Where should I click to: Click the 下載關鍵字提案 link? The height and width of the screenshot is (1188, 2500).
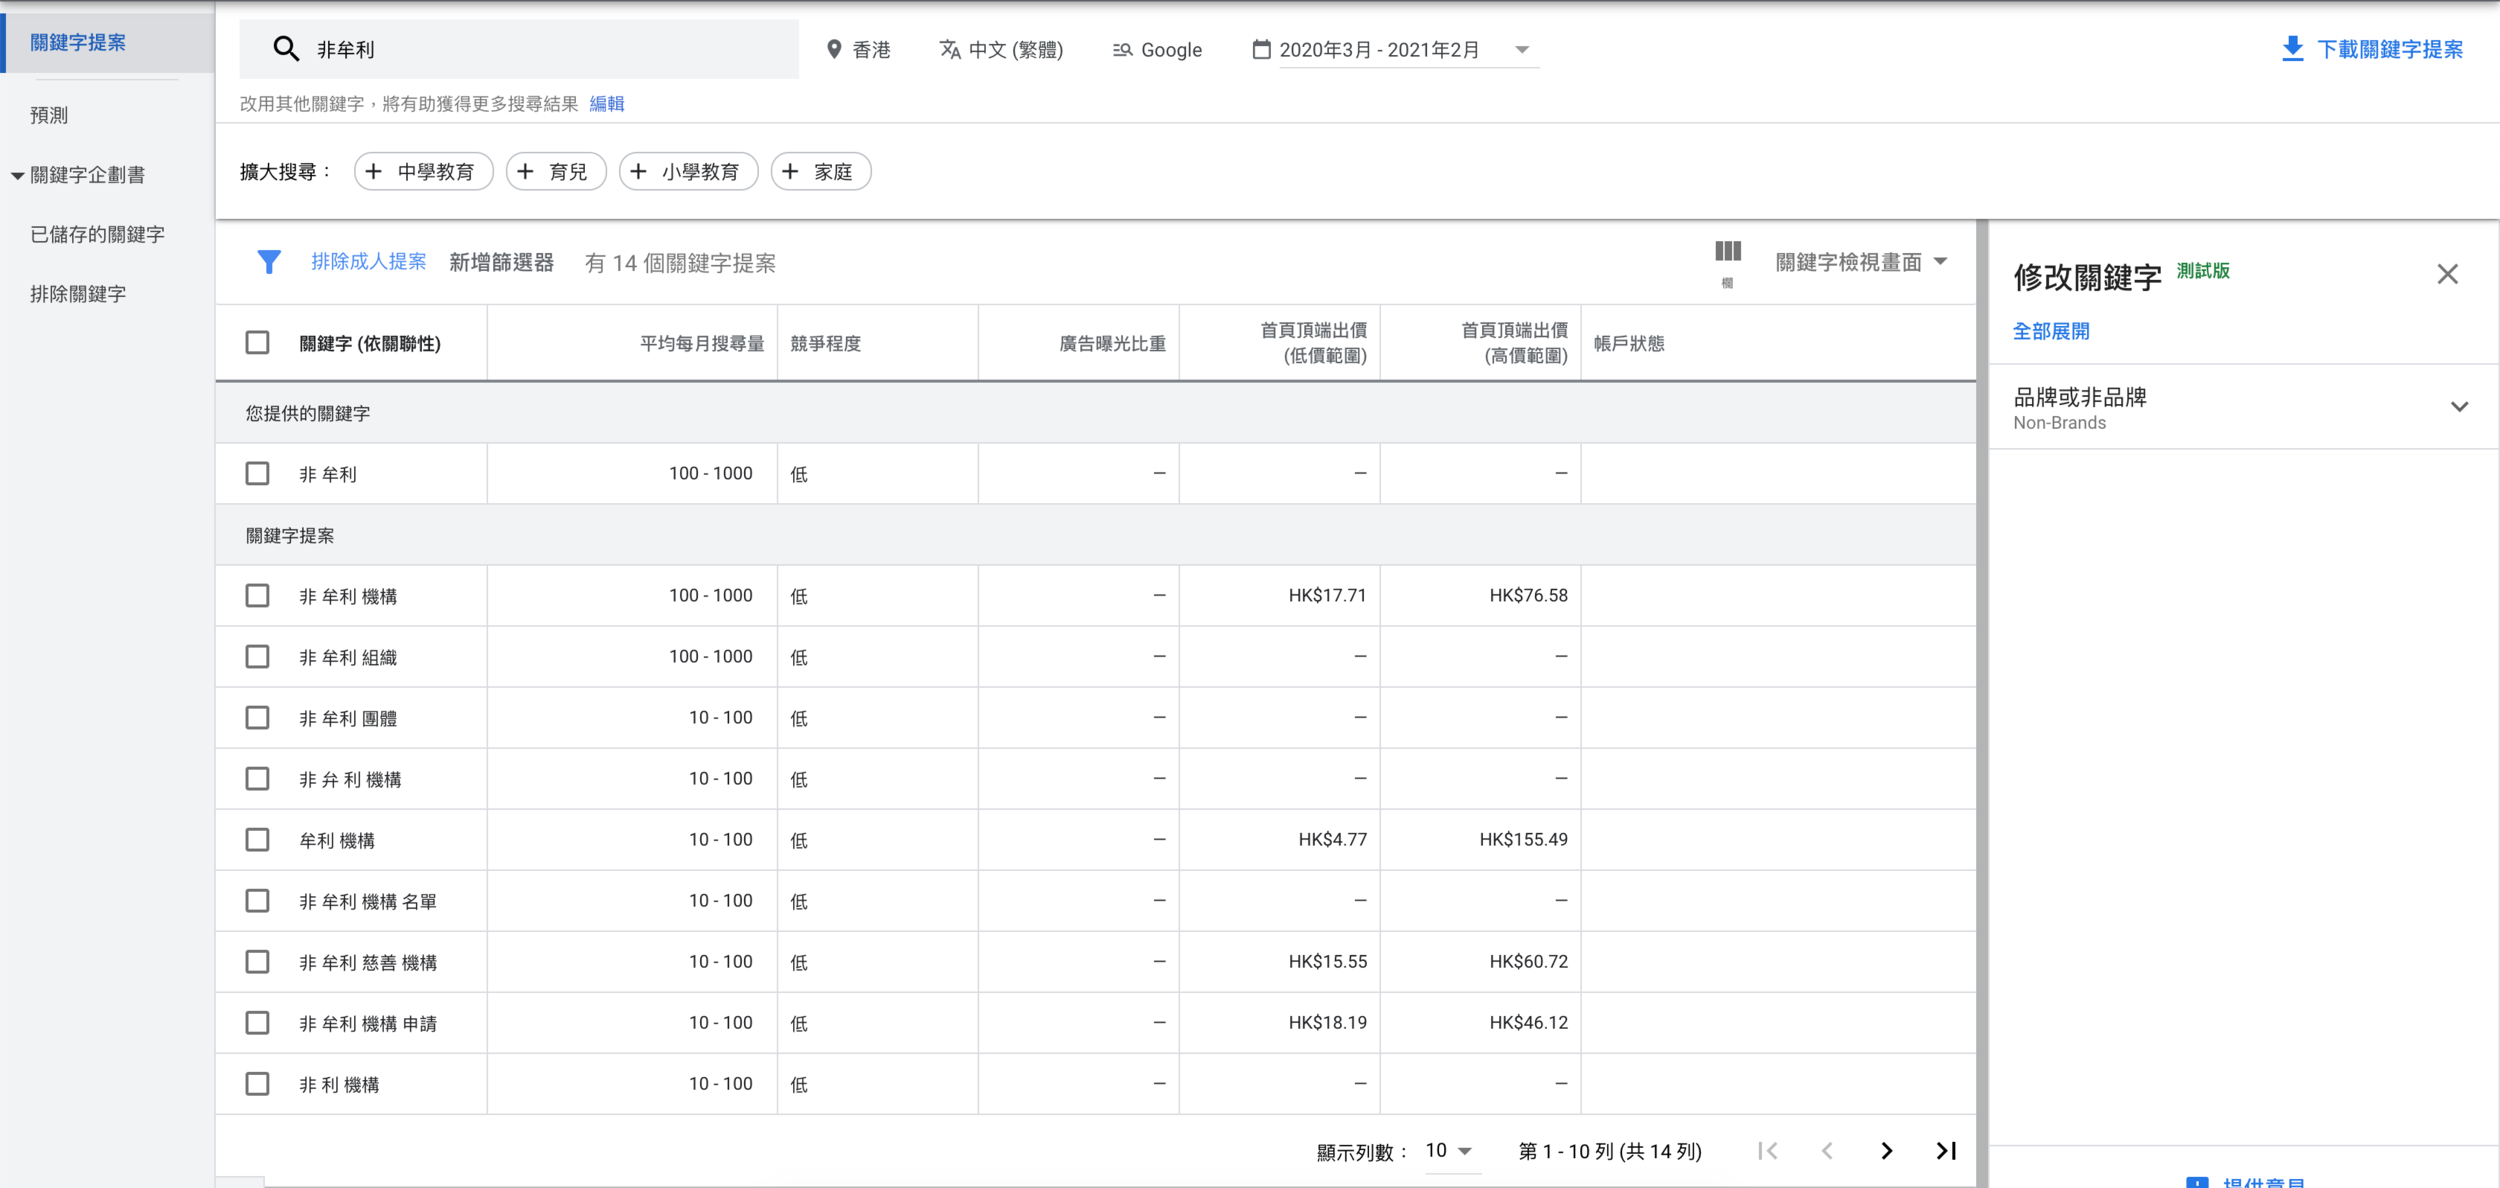pyautogui.click(x=2390, y=49)
